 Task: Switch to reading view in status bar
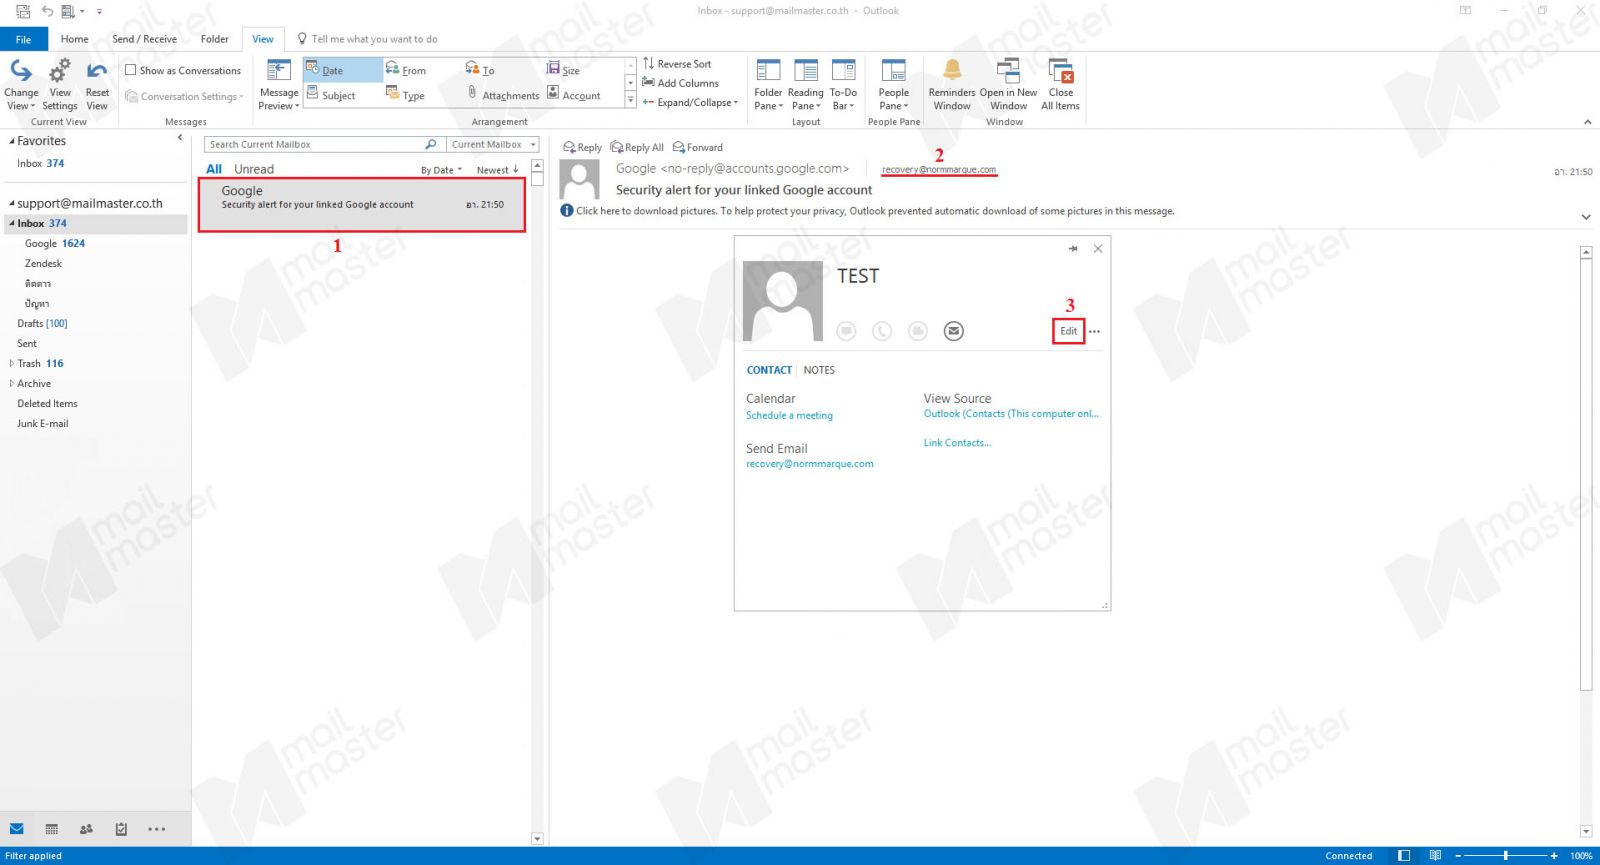point(1435,856)
